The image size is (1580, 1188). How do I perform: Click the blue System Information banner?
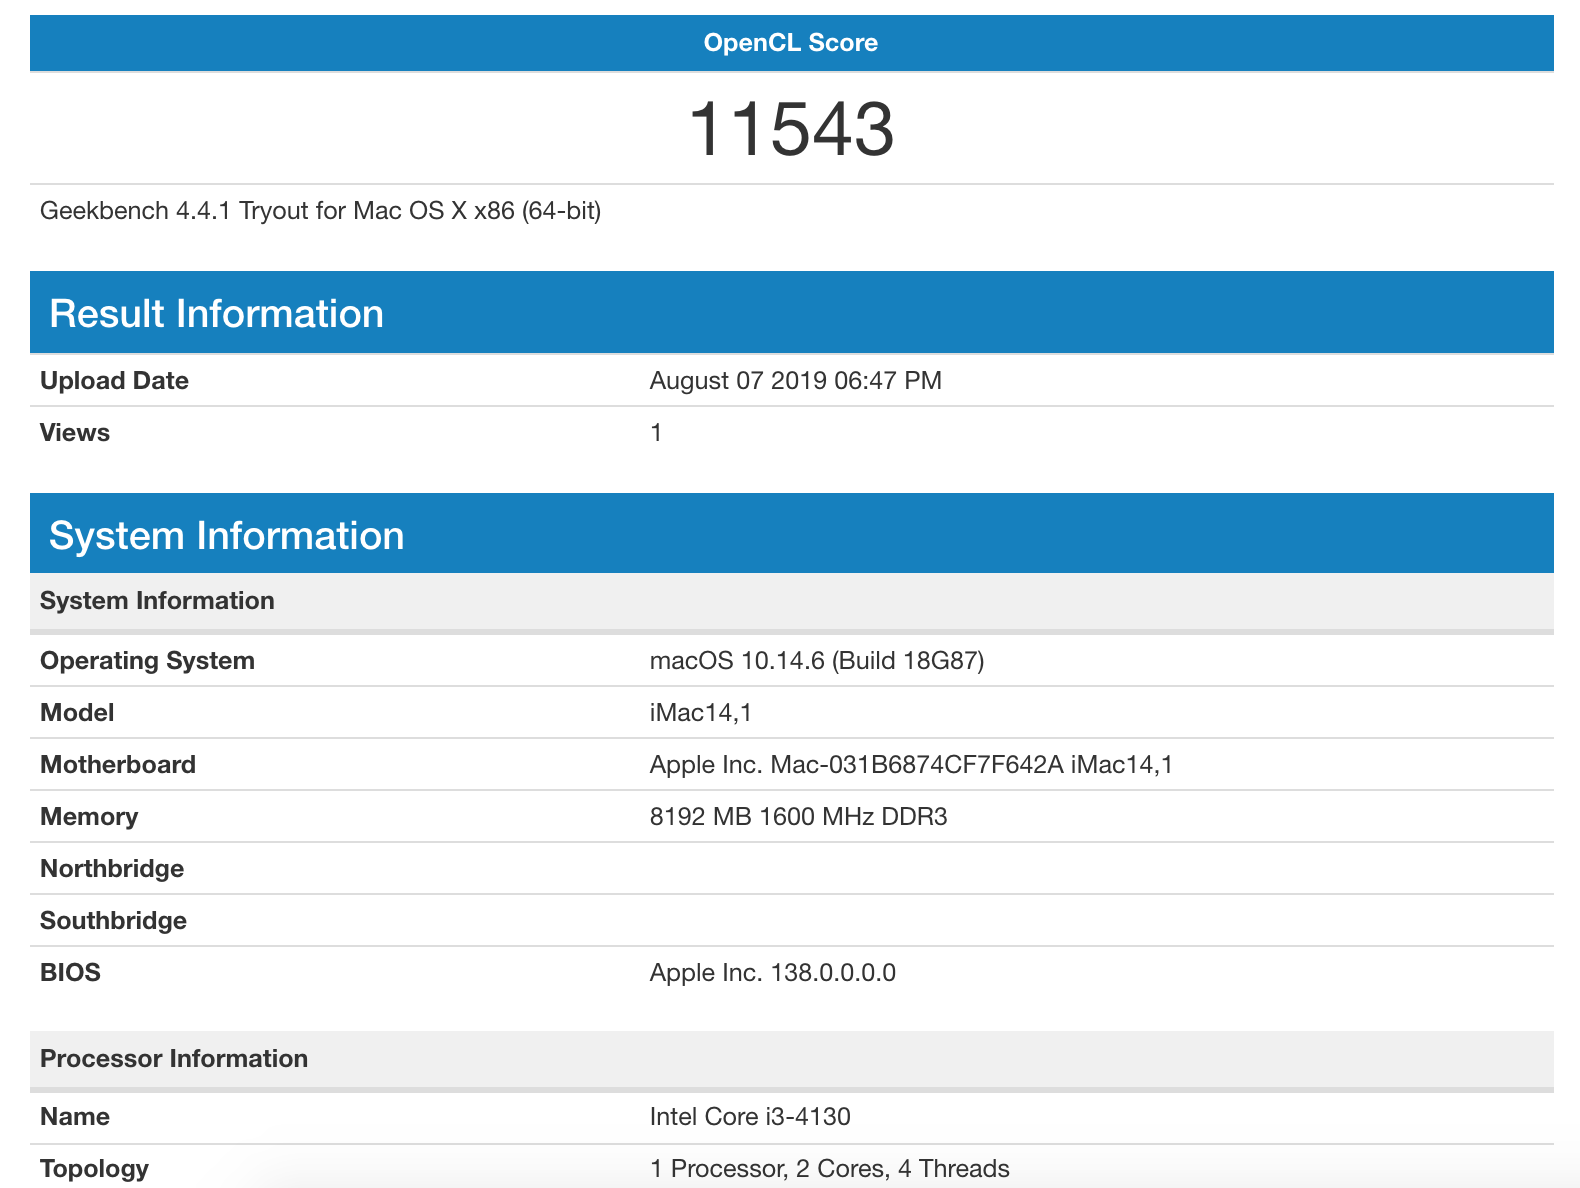point(791,534)
